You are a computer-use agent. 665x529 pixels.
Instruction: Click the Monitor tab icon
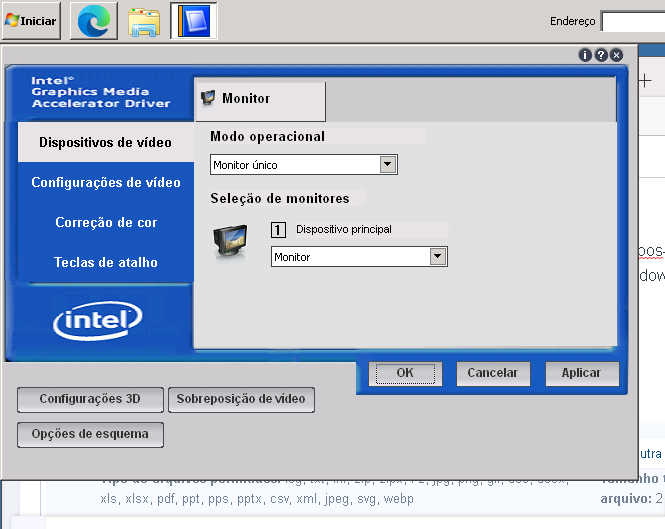pyautogui.click(x=208, y=98)
